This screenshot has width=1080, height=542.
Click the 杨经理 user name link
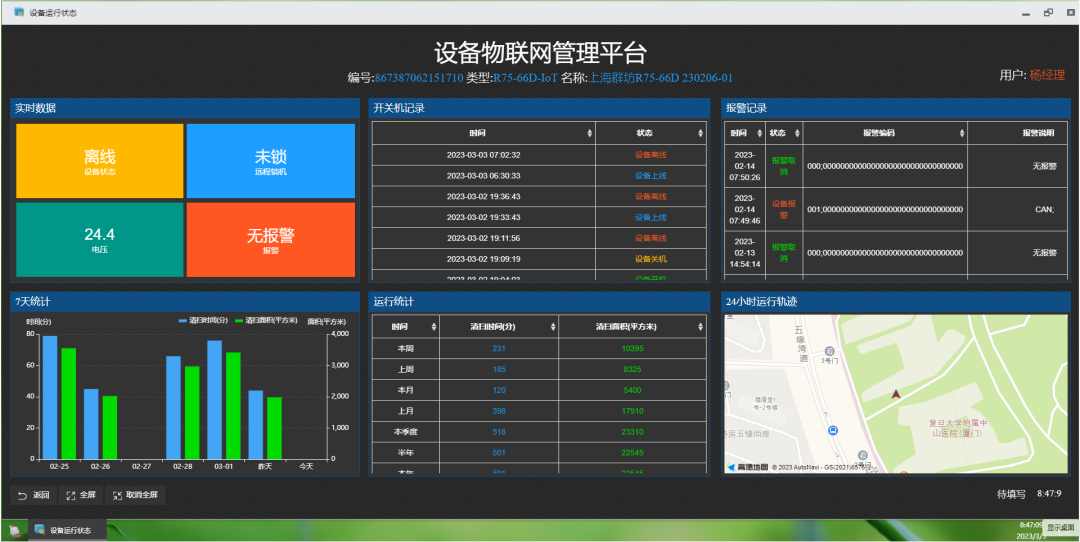[x=1047, y=75]
